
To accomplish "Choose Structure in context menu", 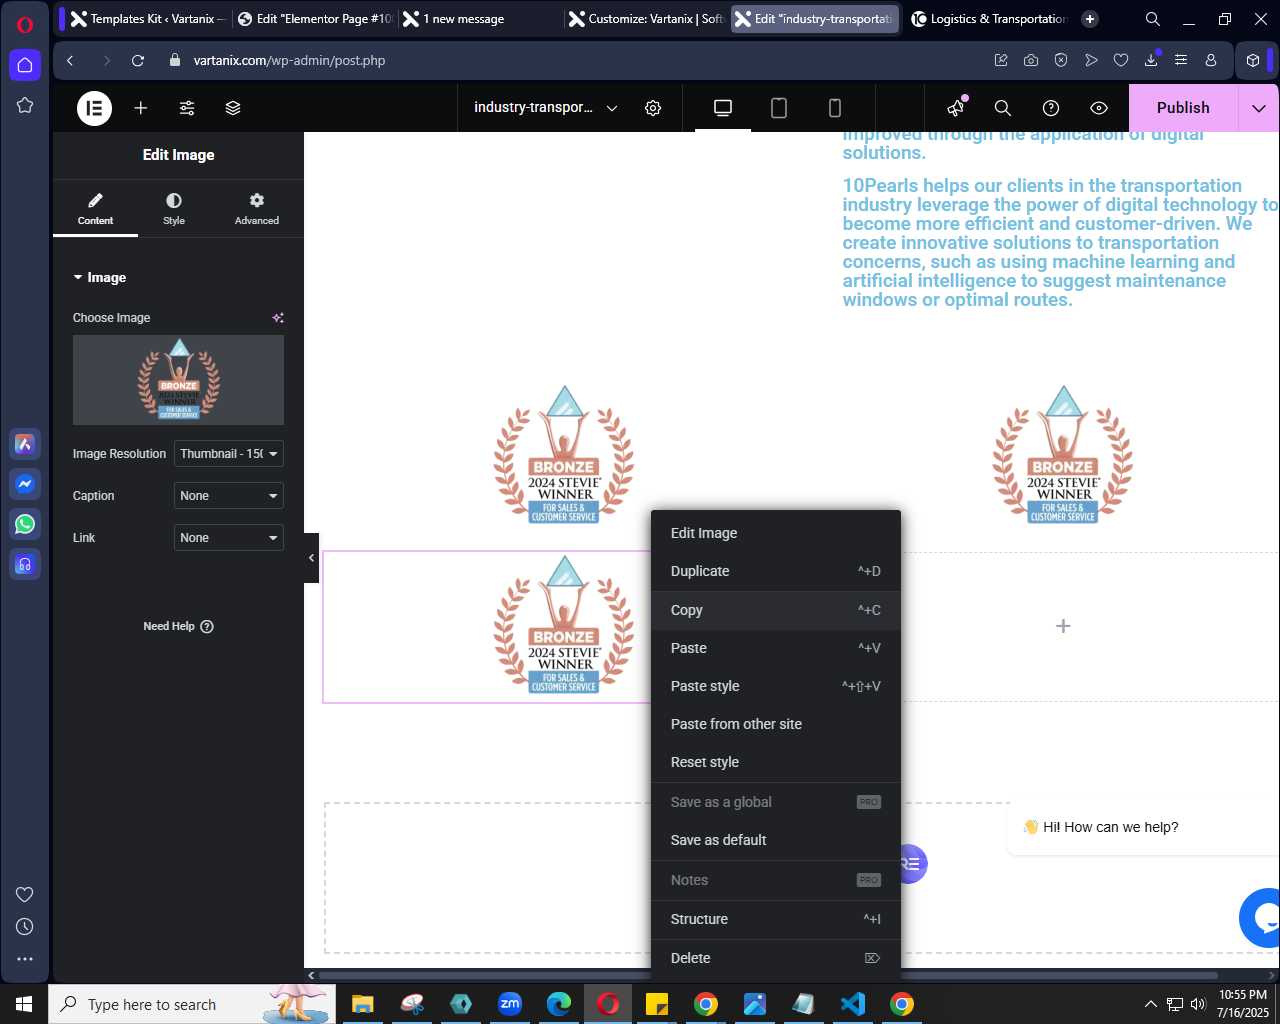I will pos(776,919).
